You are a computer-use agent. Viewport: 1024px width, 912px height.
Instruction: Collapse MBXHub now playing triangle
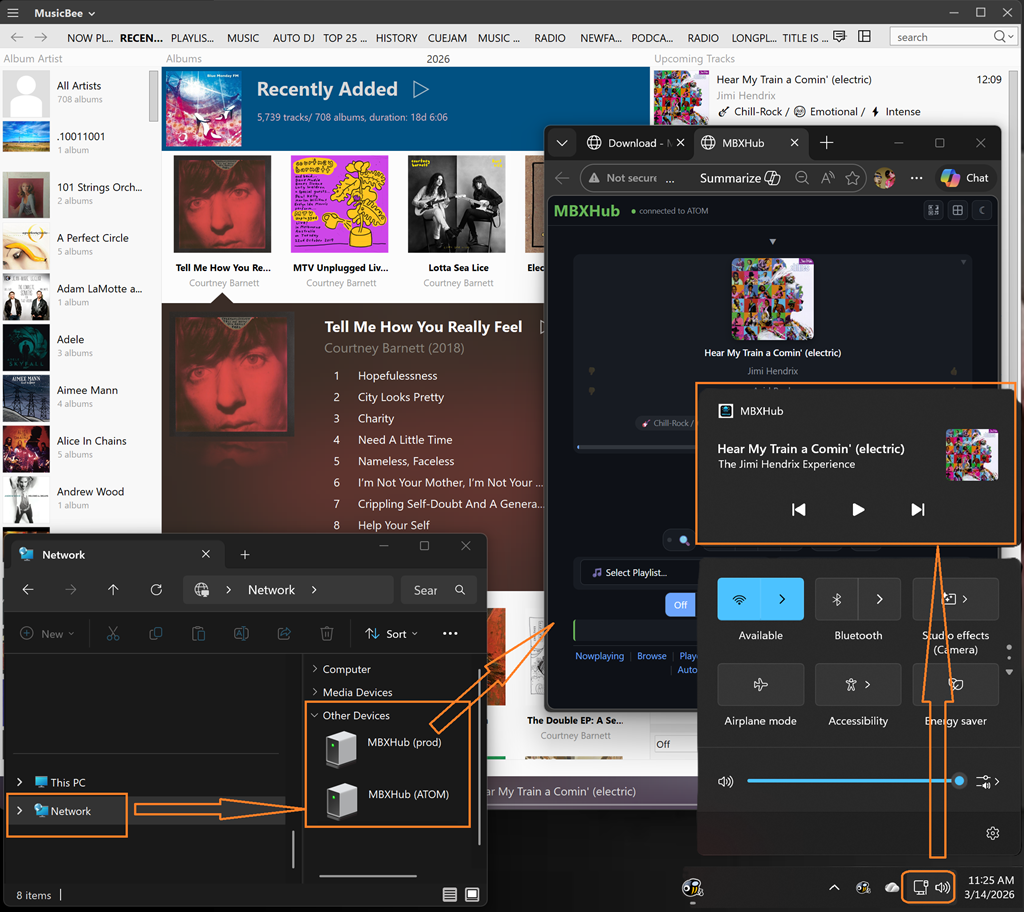click(x=772, y=242)
